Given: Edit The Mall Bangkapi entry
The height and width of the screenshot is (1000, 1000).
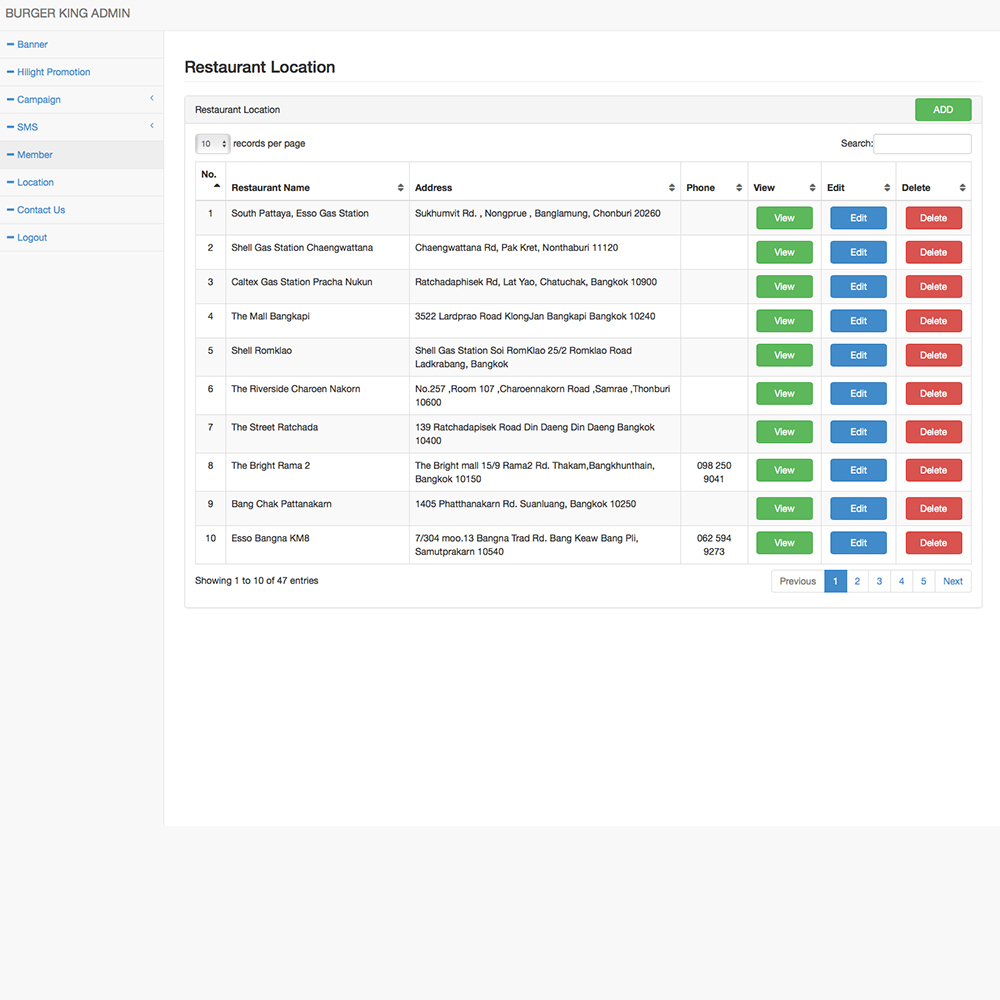Looking at the screenshot, I should point(858,321).
